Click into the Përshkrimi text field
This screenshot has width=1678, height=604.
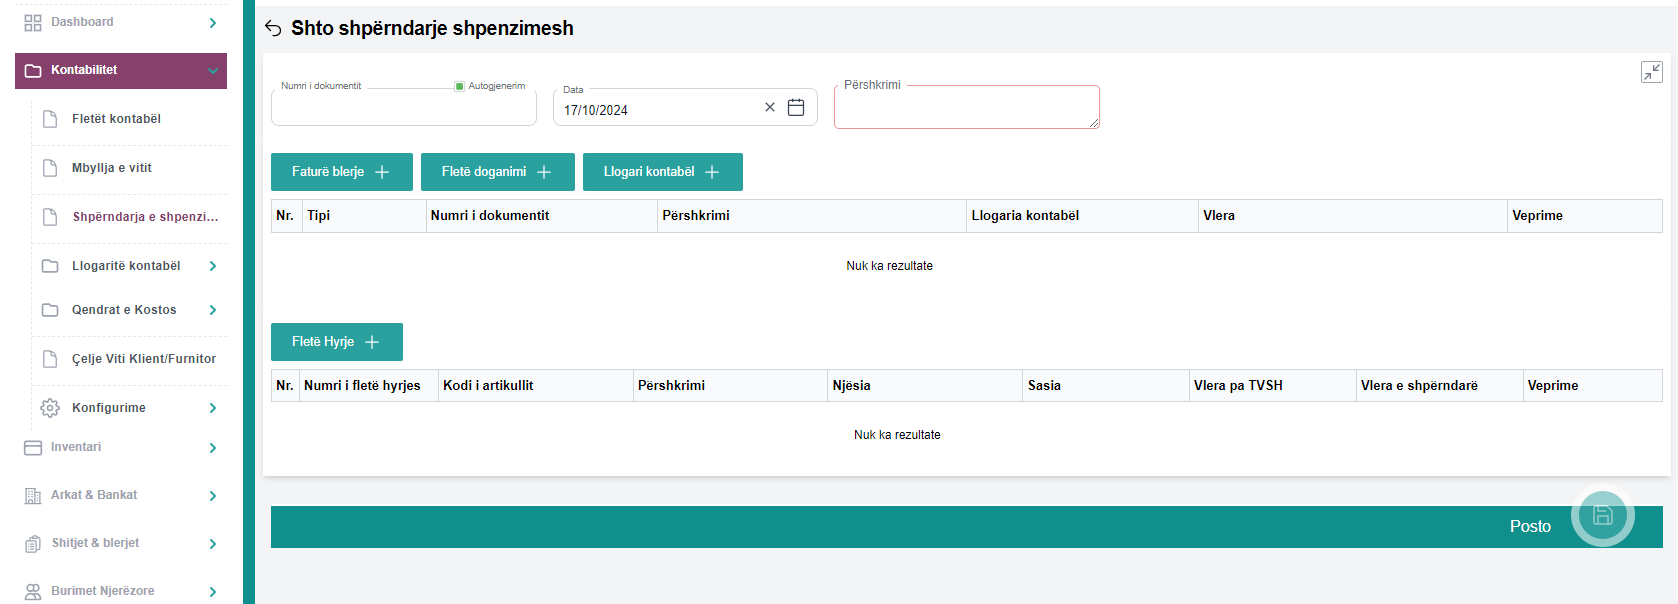click(x=965, y=109)
